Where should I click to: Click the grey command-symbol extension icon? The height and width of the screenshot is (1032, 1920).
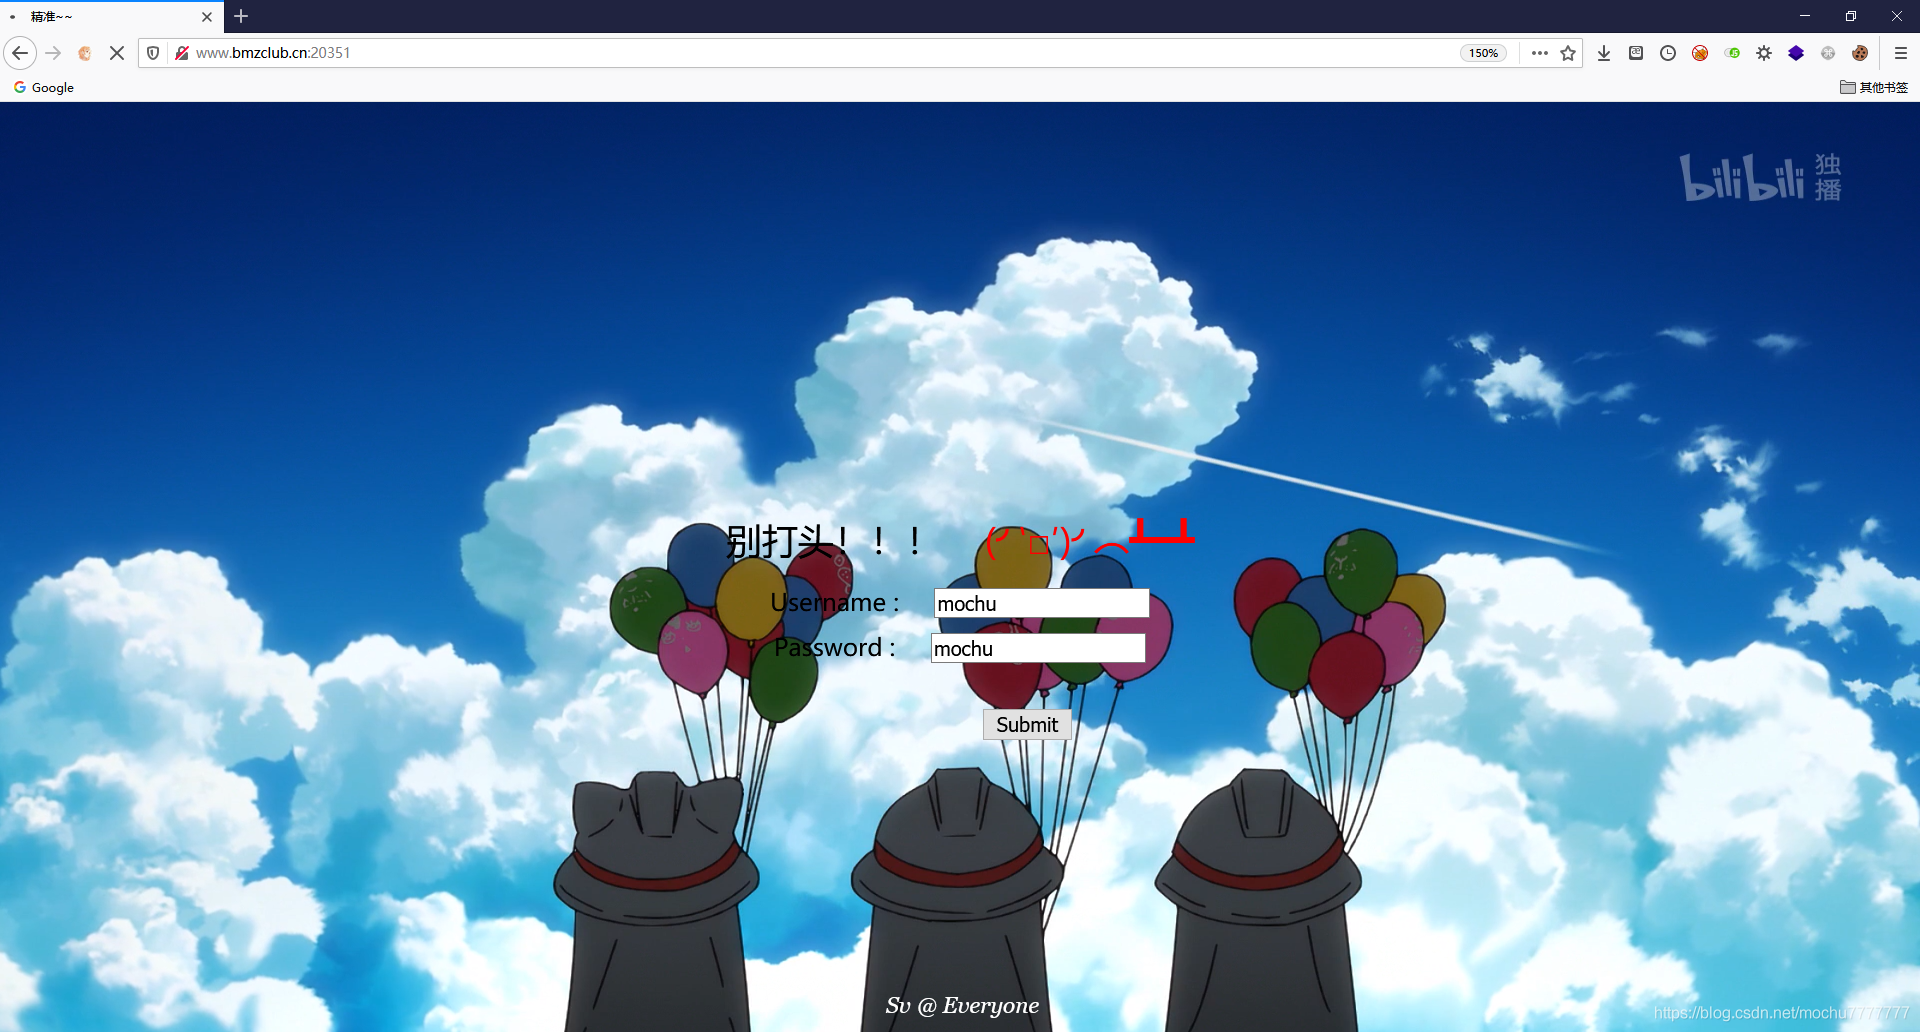(1828, 53)
